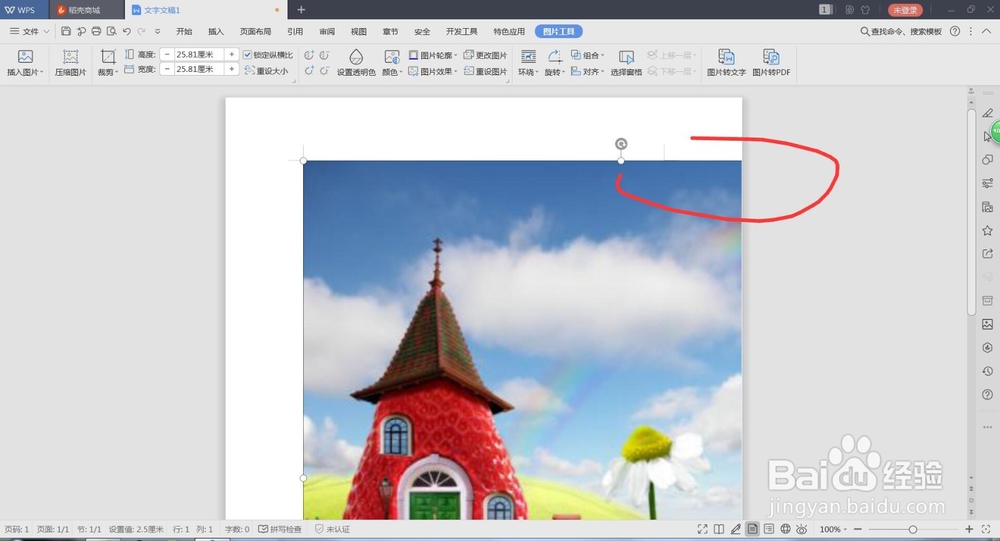Toggle the Lock Aspect Ratio (锁定纵横比) checkbox
1000x541 pixels.
coord(247,55)
